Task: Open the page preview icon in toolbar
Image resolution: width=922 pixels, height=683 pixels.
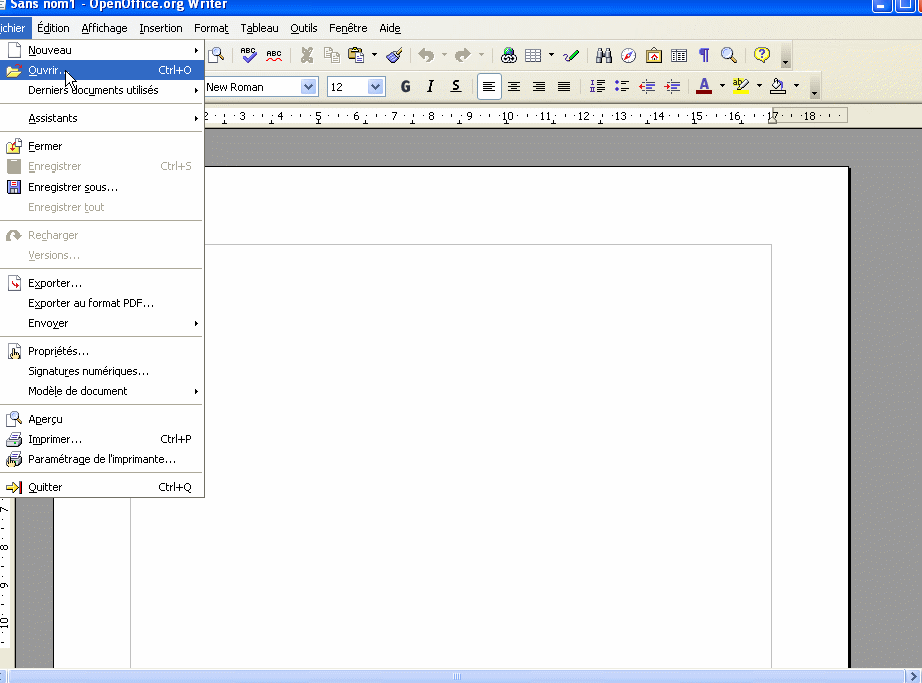Action: [x=216, y=55]
